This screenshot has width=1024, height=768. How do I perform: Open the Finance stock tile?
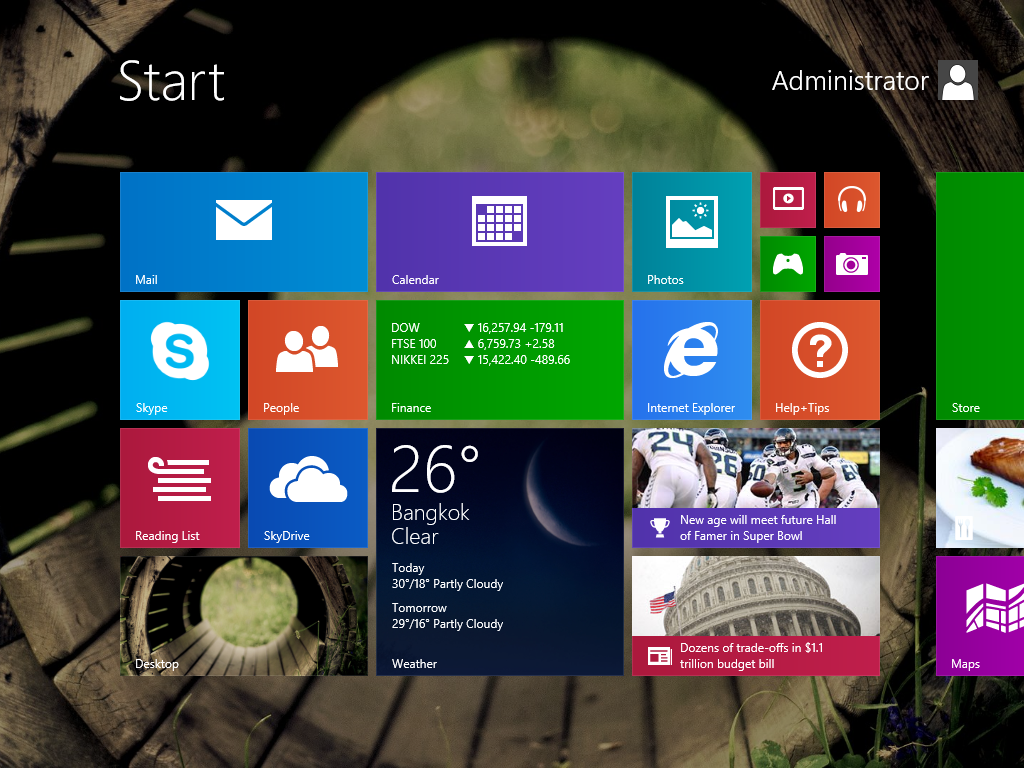click(500, 360)
